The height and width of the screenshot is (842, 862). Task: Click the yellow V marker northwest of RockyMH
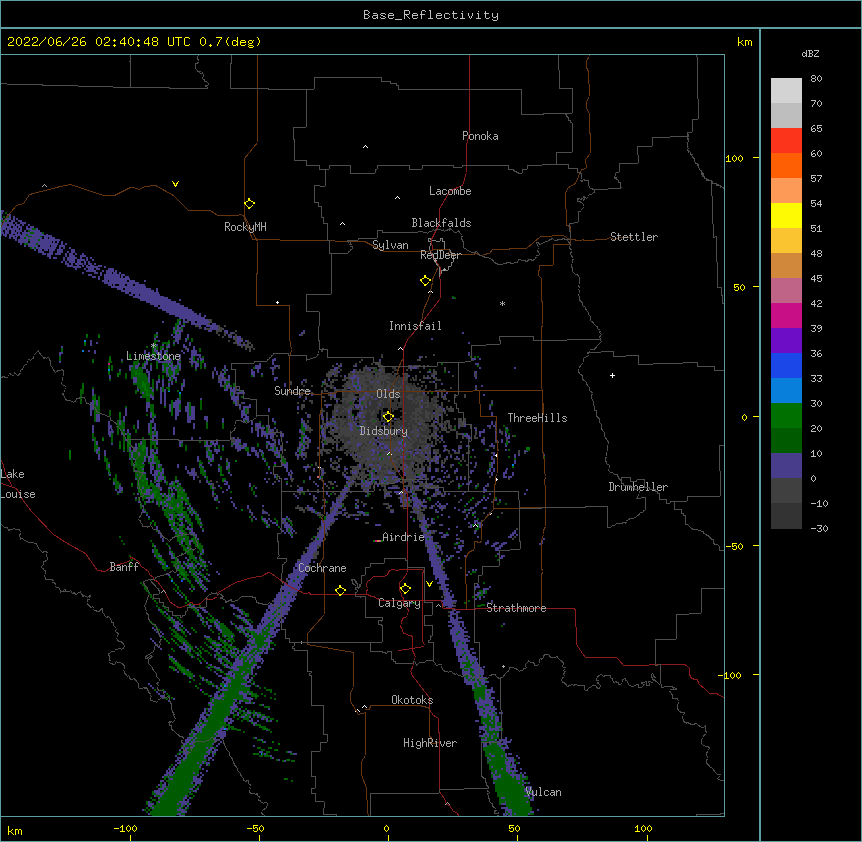point(175,184)
